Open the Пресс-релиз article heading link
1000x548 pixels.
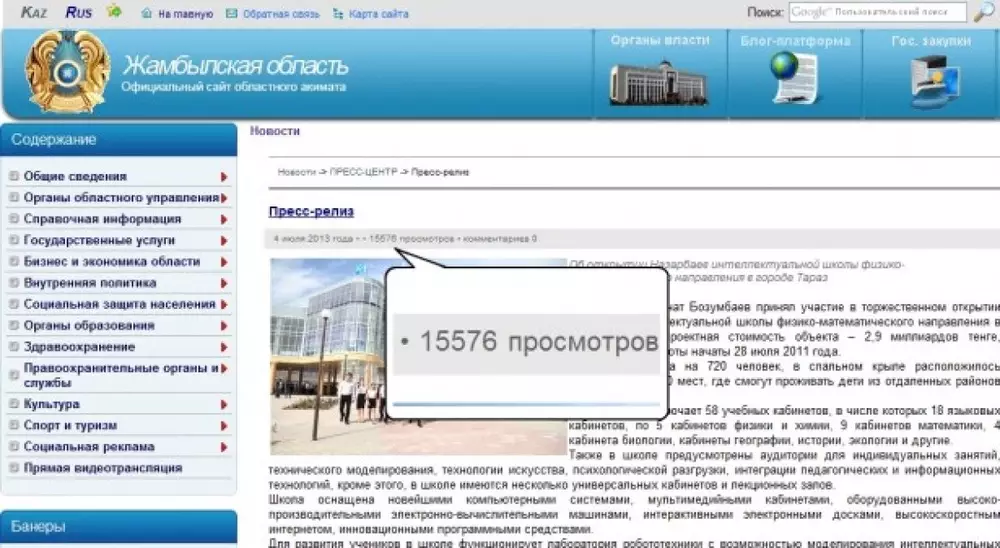311,212
